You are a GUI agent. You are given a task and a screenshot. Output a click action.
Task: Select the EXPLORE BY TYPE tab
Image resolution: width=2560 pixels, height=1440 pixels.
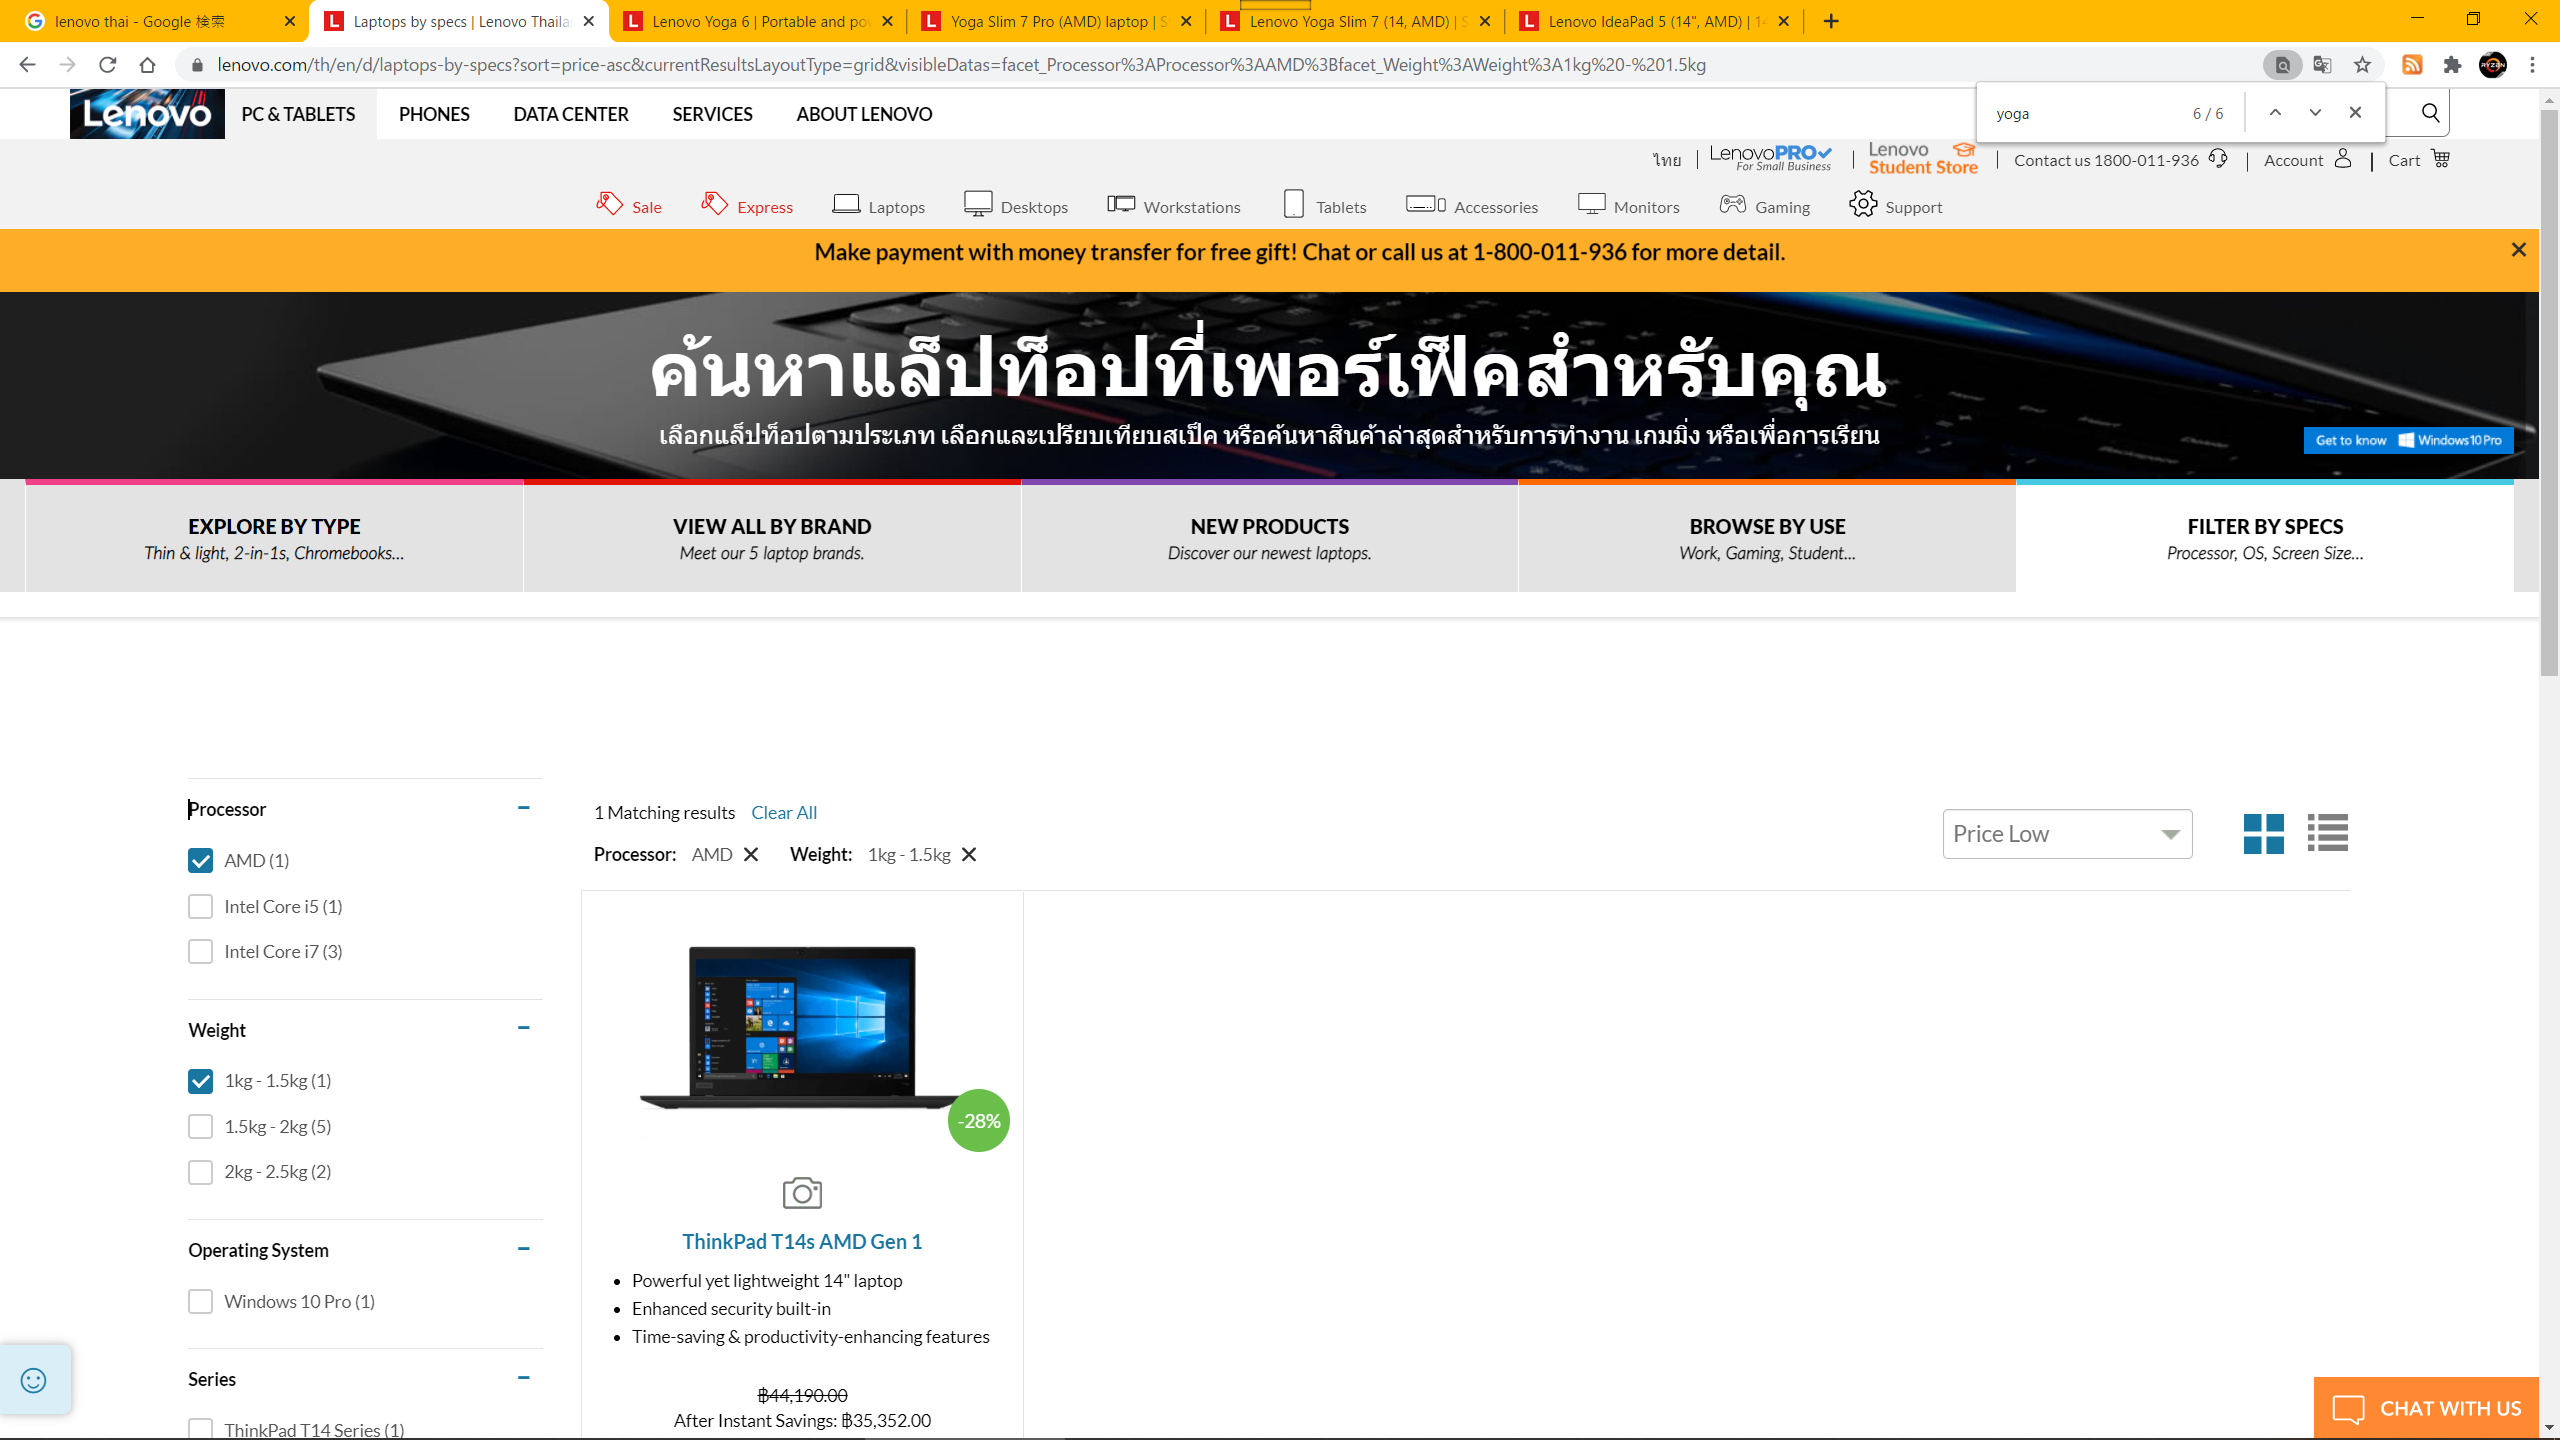click(x=274, y=537)
